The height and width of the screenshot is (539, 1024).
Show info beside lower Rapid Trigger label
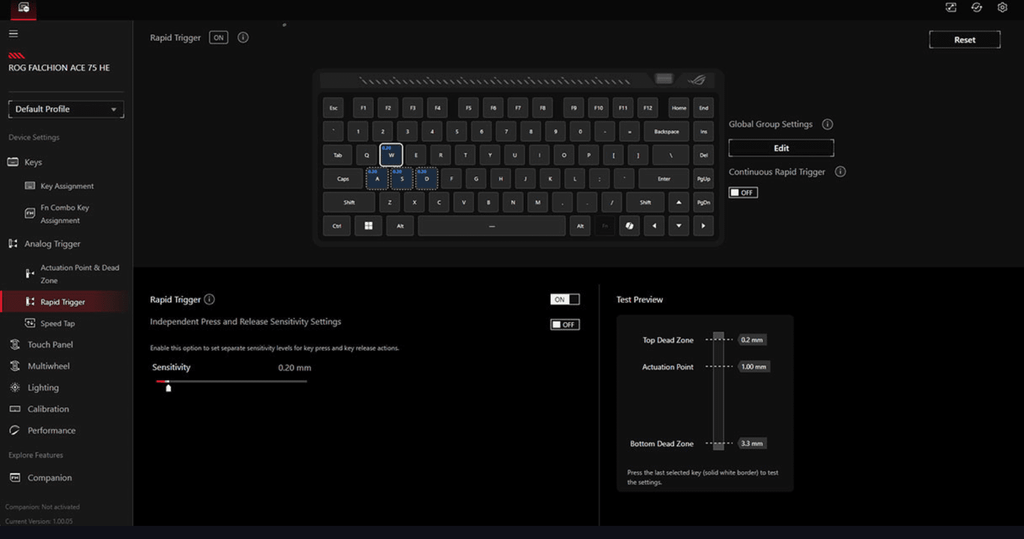click(x=210, y=299)
